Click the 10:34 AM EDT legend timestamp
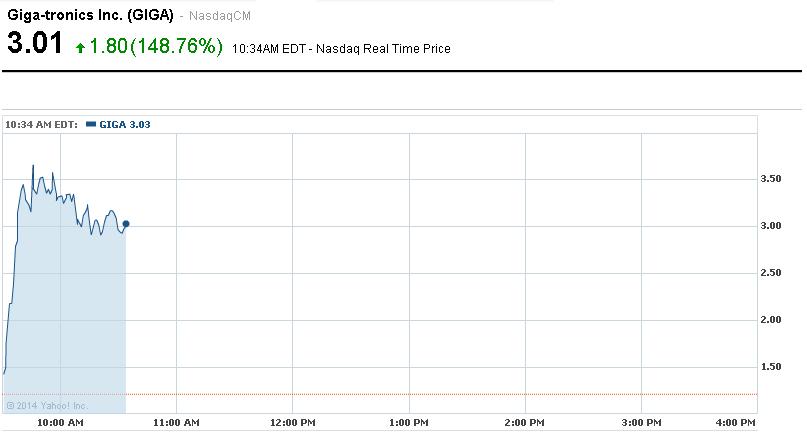Screen dimensions: 807x432 41,124
